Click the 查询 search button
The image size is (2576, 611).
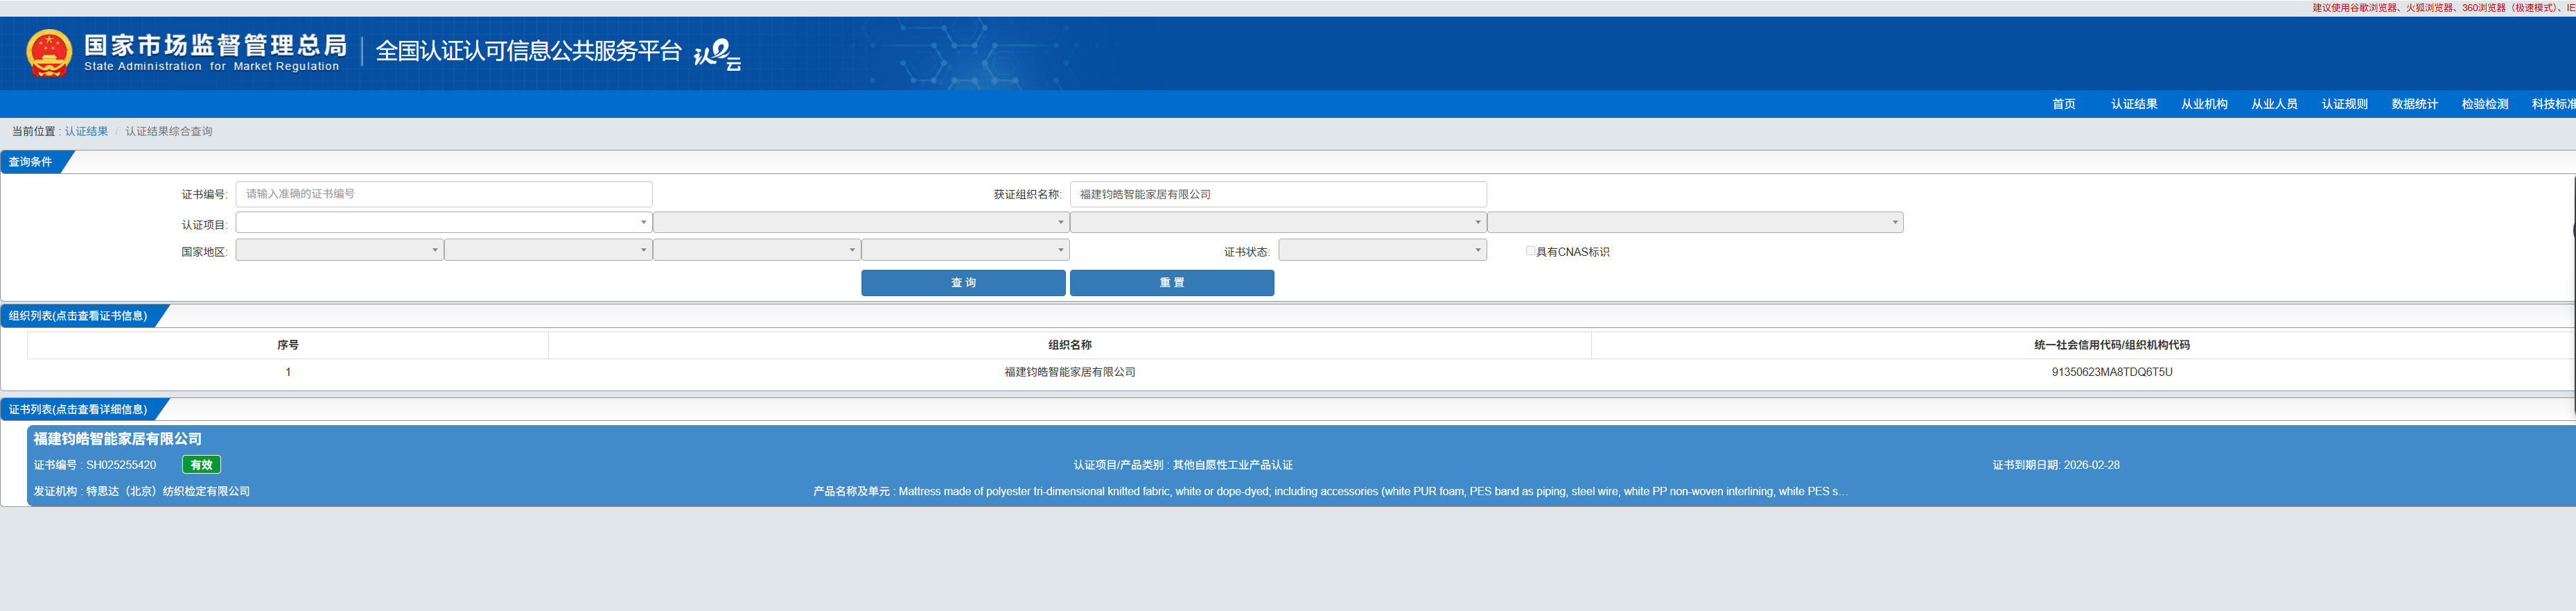pyautogui.click(x=963, y=283)
